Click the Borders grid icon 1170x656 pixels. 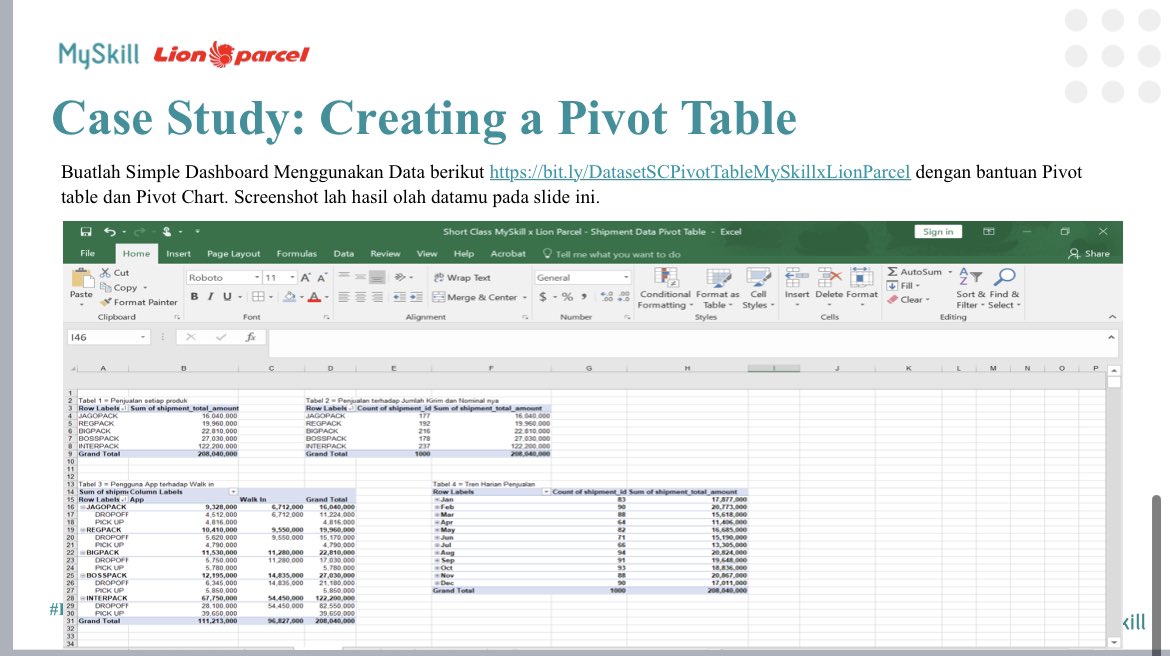click(257, 297)
